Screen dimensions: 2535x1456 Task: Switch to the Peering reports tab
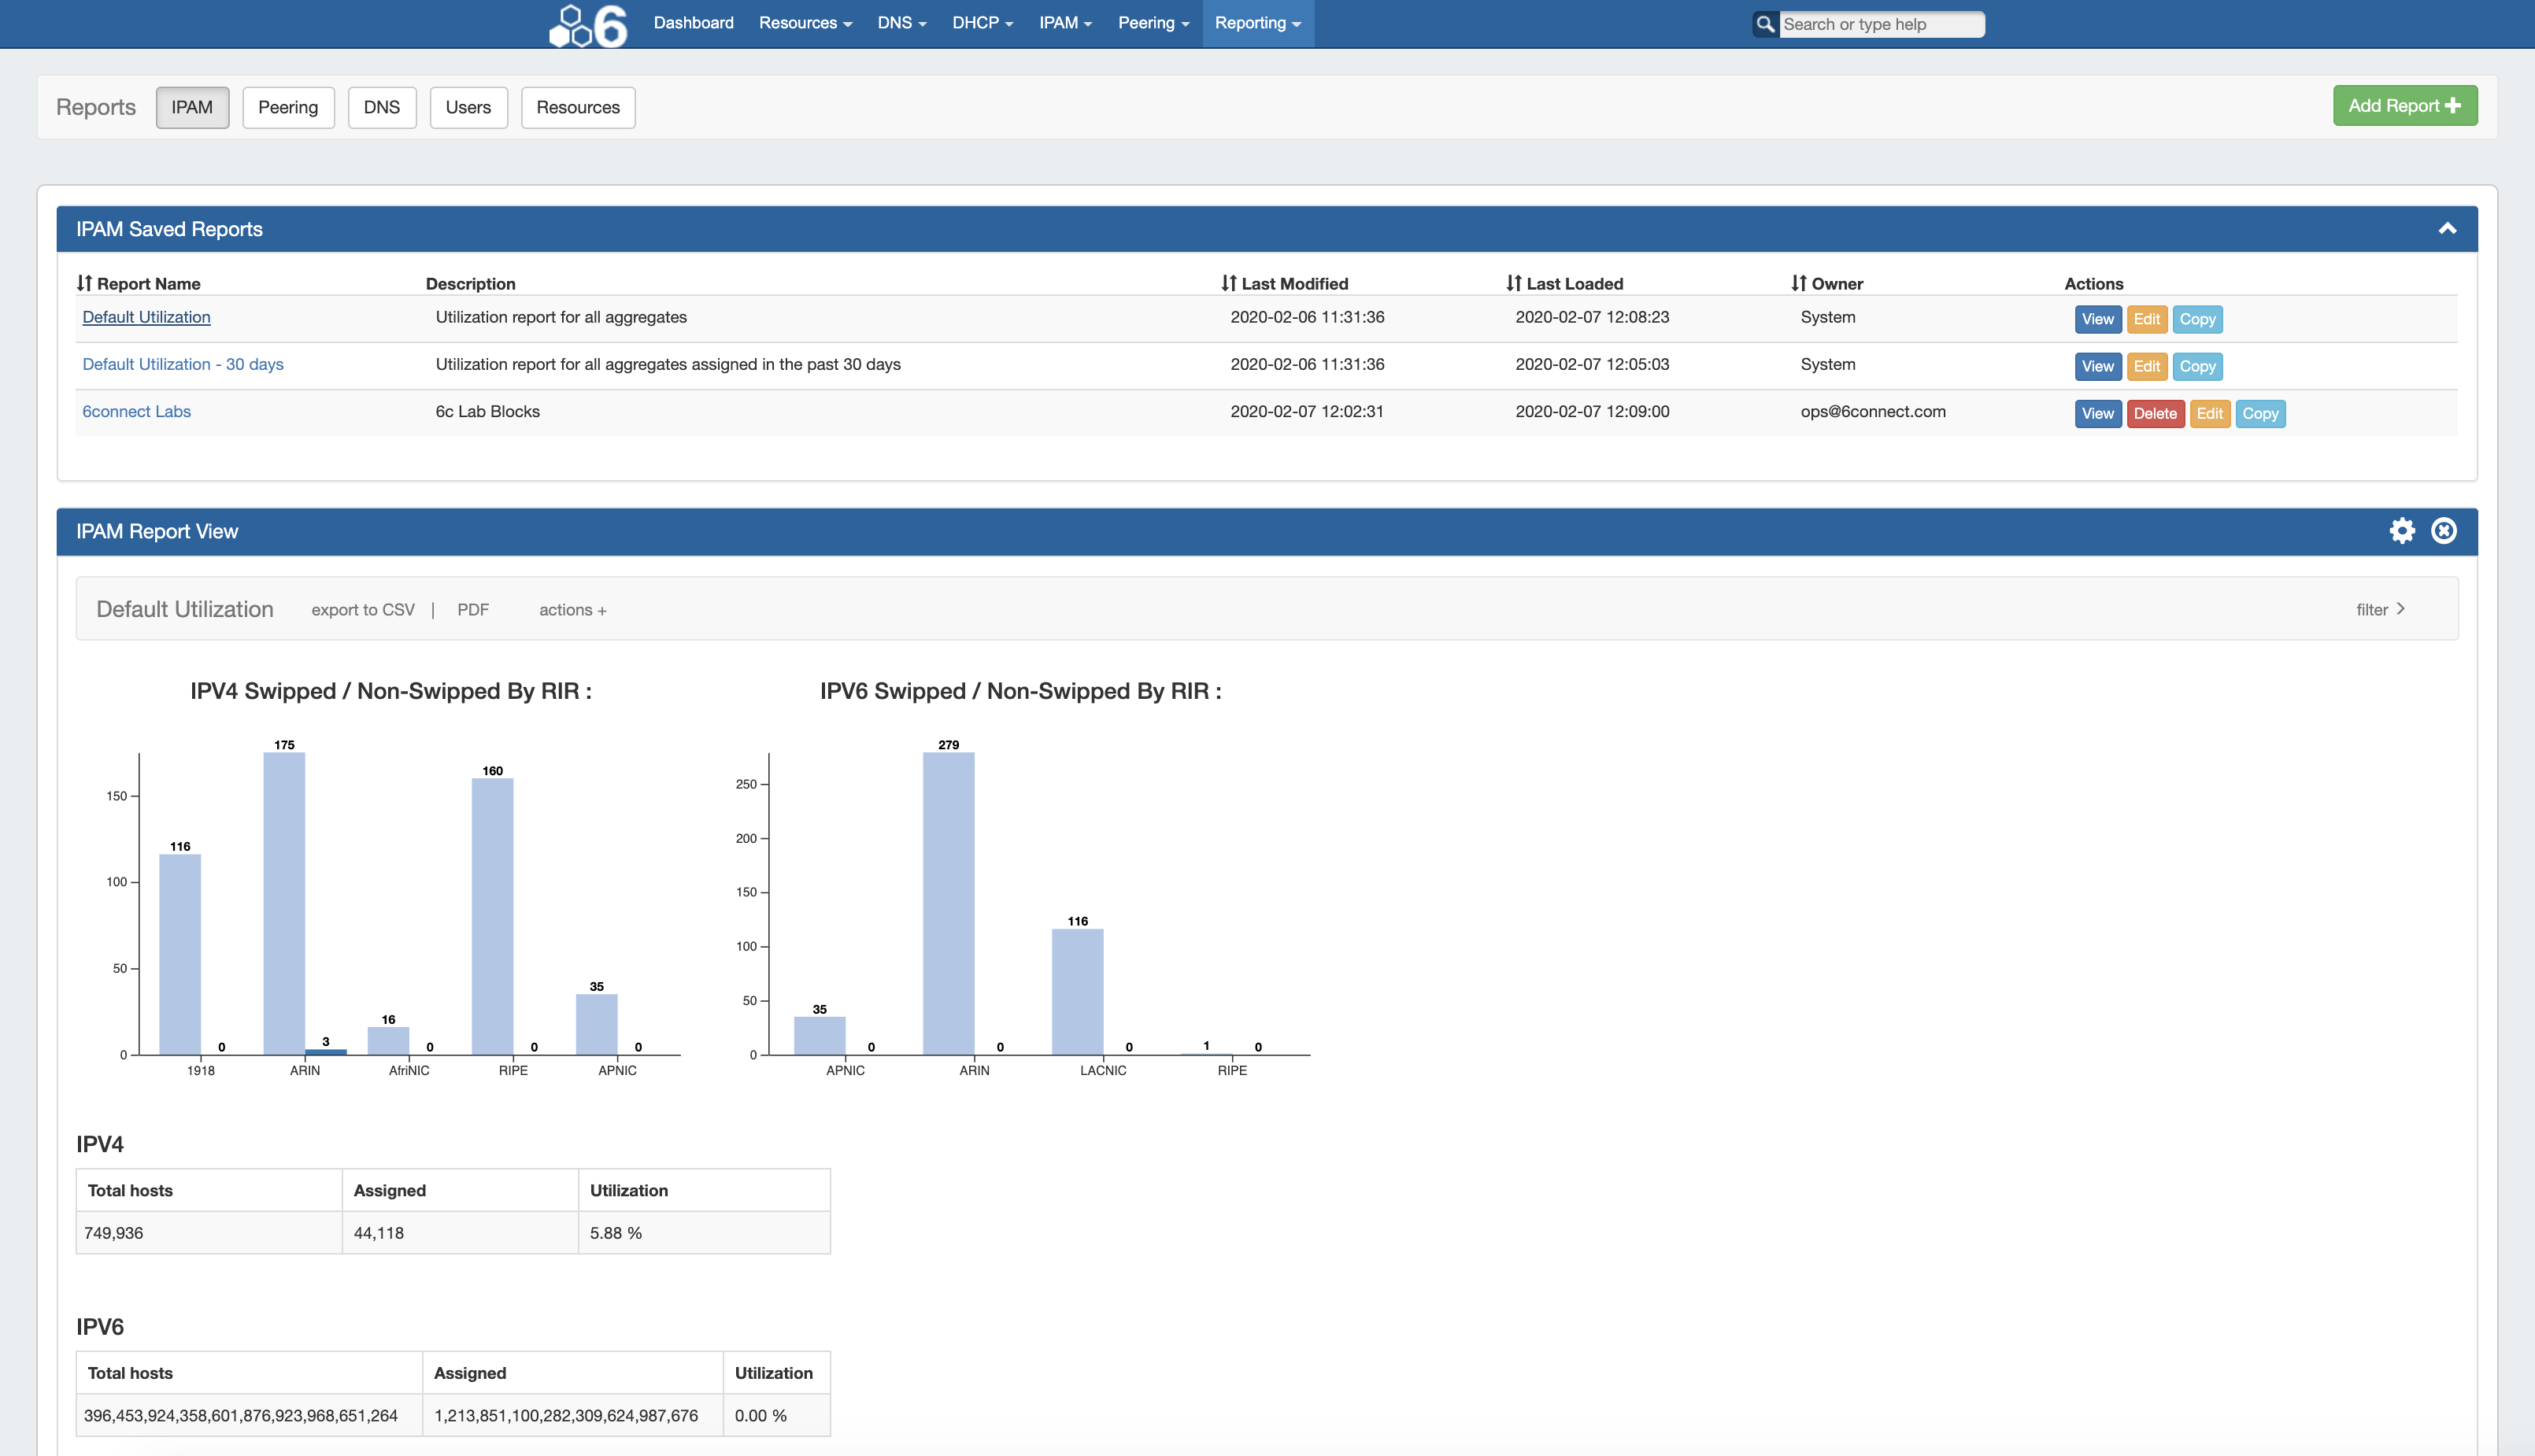coord(288,107)
